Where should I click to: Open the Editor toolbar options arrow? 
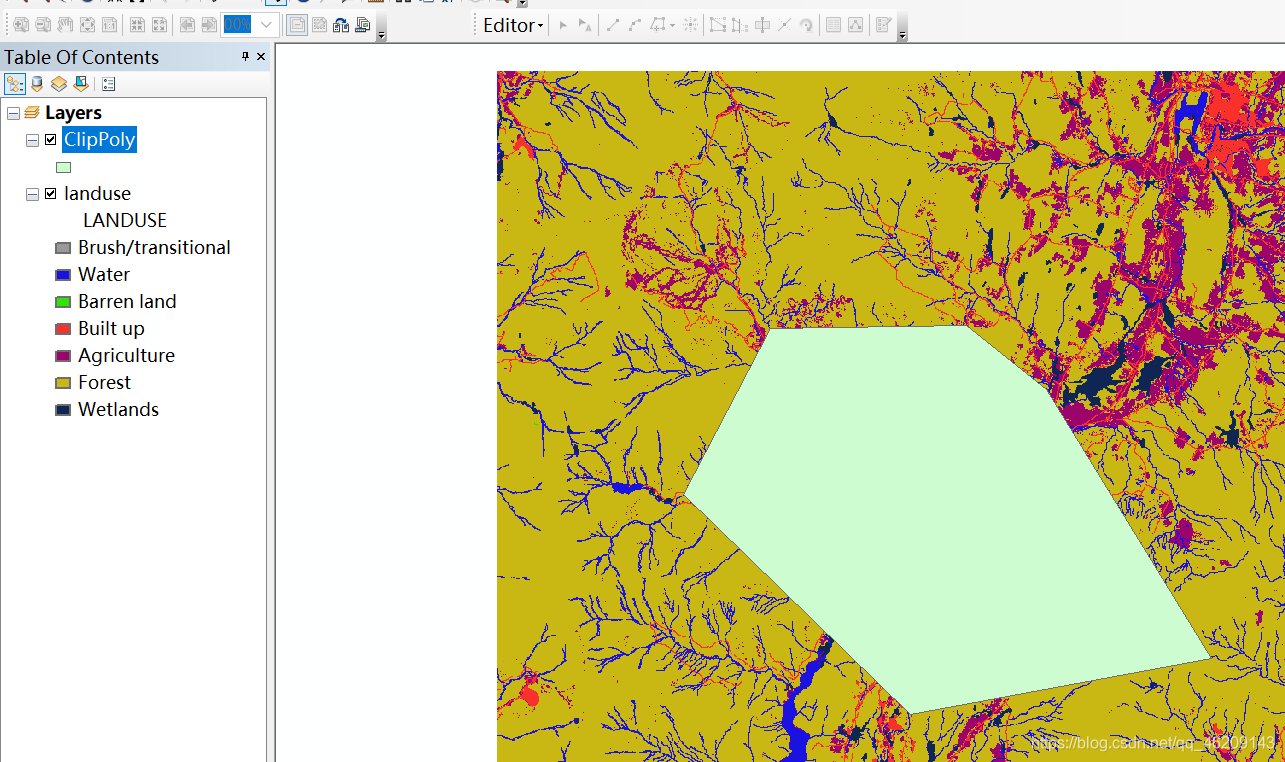tap(902, 35)
